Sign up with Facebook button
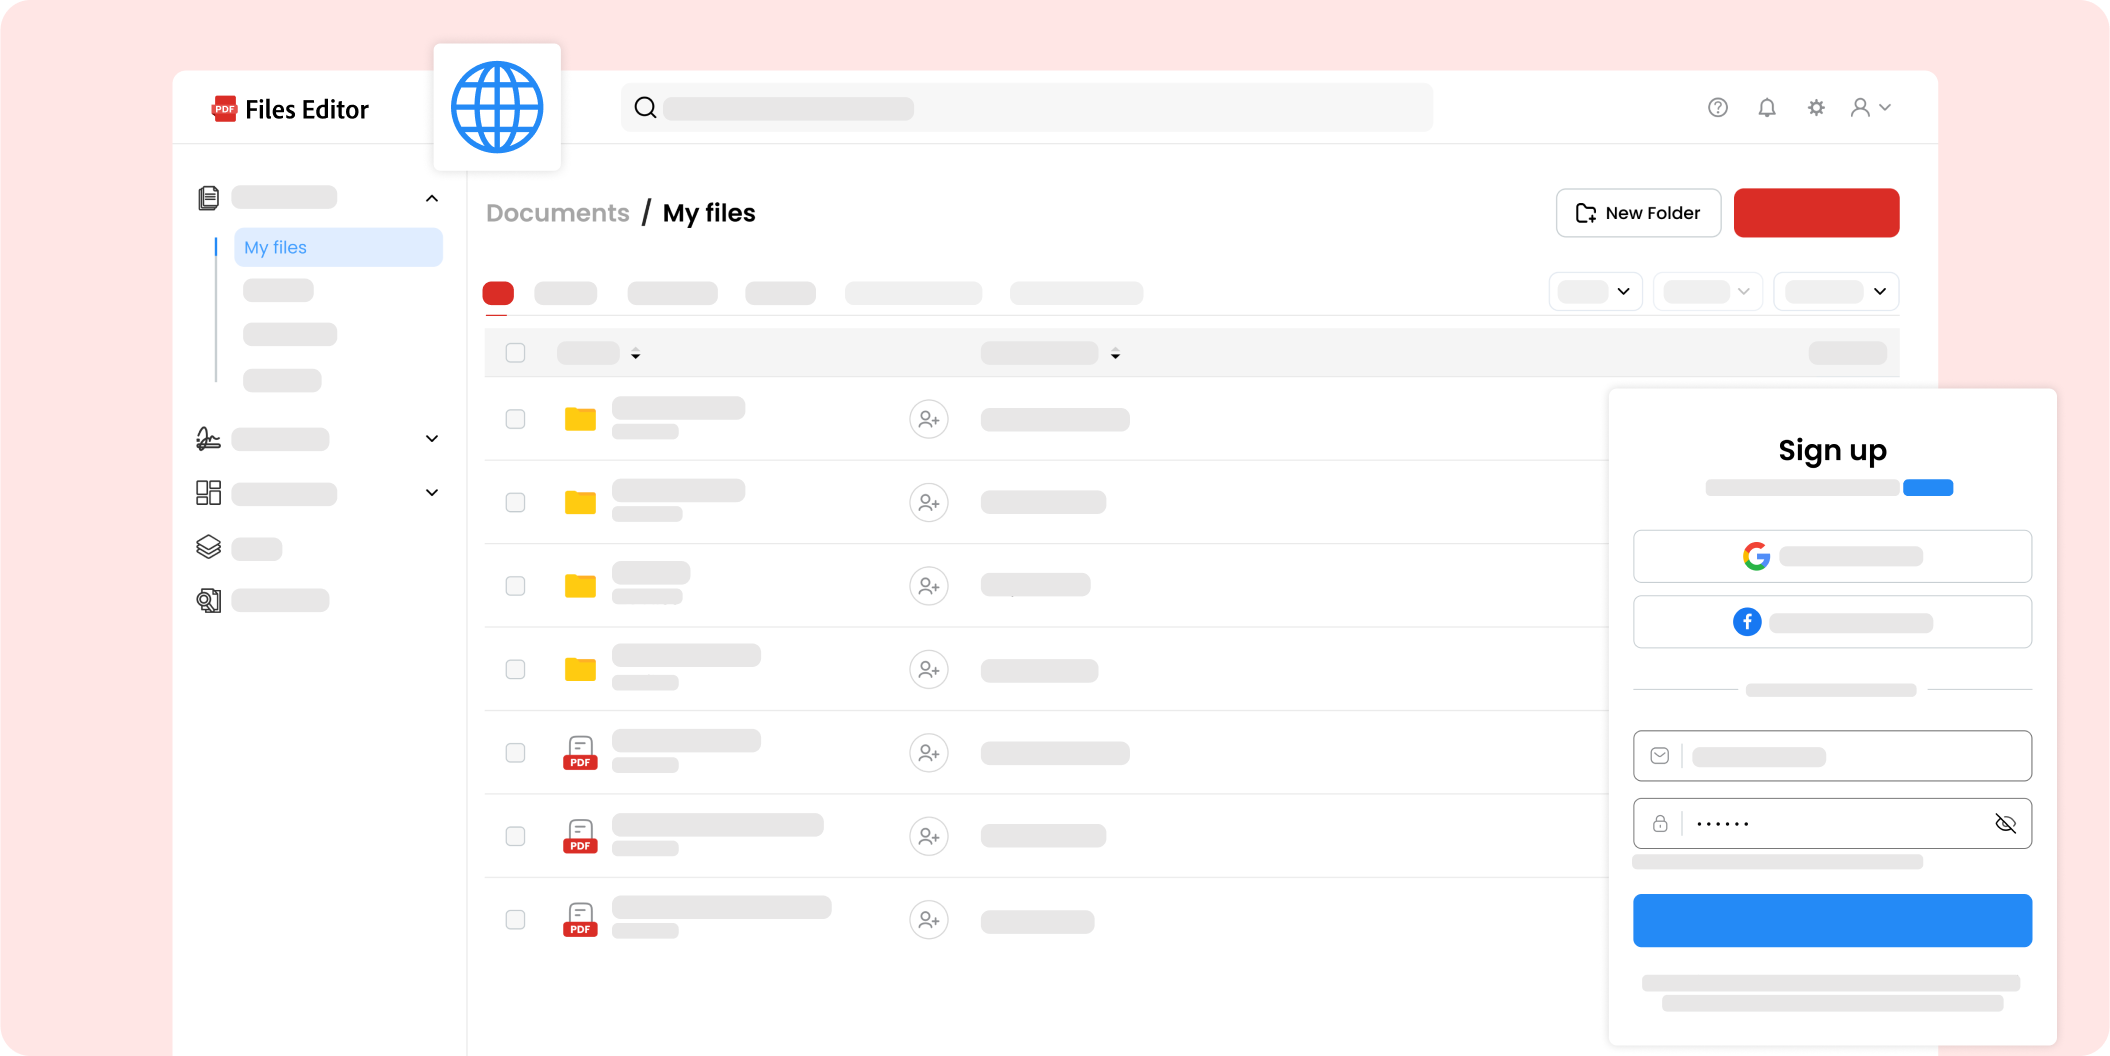 pos(1832,622)
